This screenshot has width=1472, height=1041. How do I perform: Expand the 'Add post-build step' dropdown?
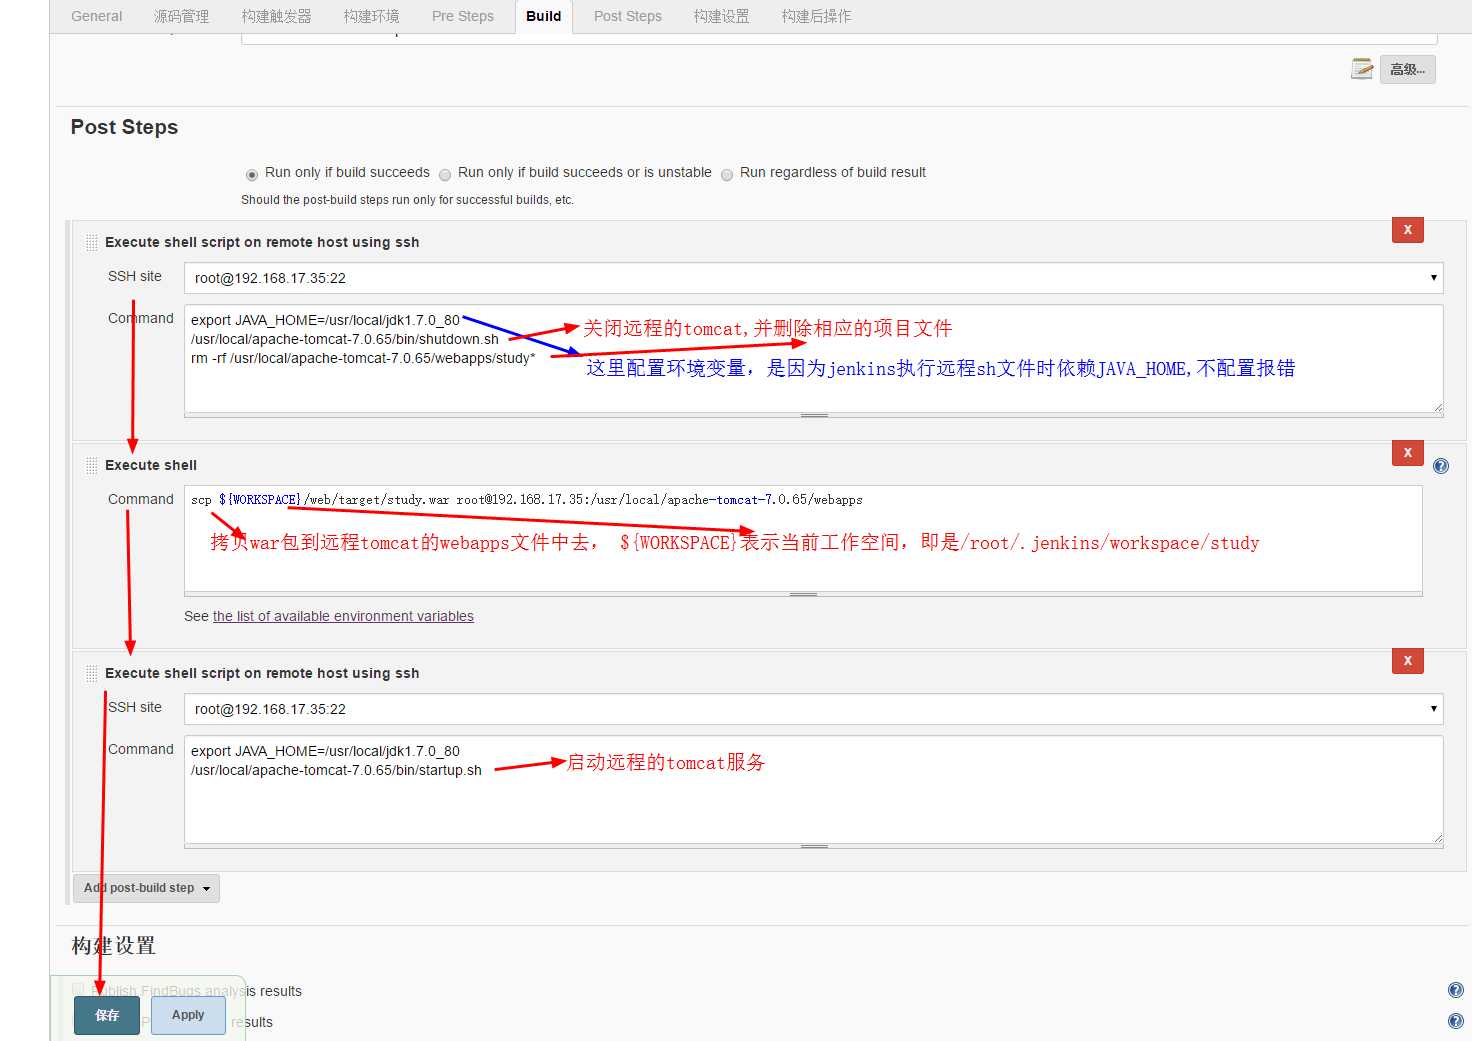(x=146, y=888)
